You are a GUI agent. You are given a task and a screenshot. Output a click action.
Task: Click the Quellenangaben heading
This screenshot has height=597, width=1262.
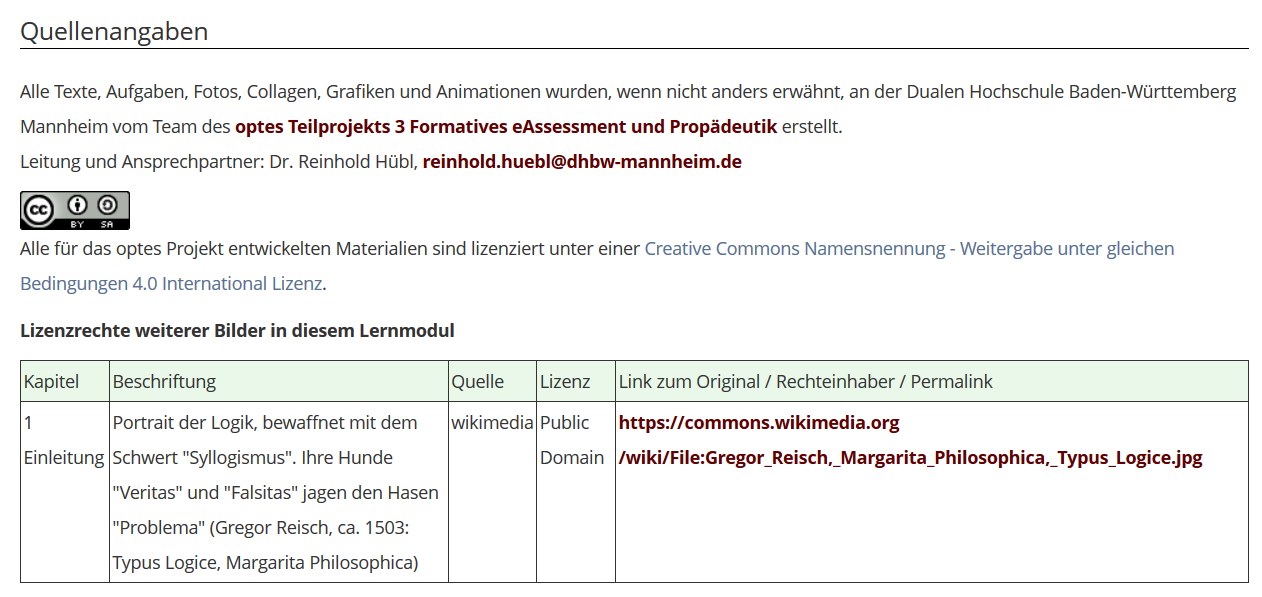[x=114, y=31]
